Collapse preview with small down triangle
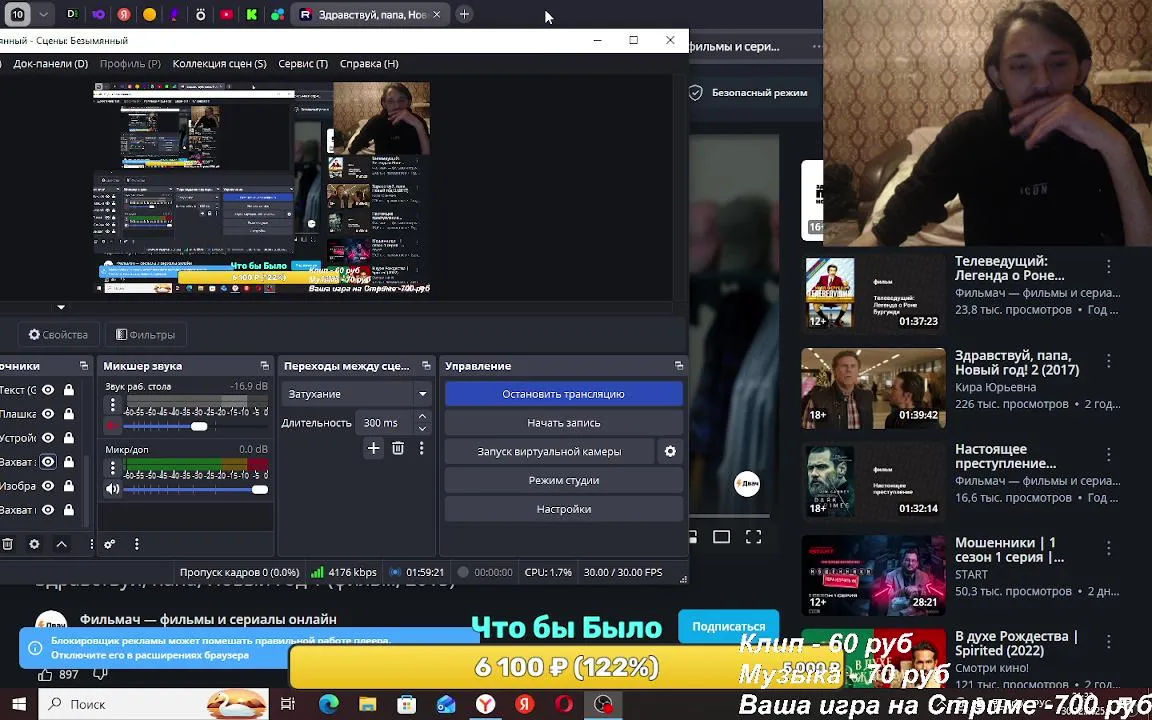1152x720 pixels. [61, 307]
